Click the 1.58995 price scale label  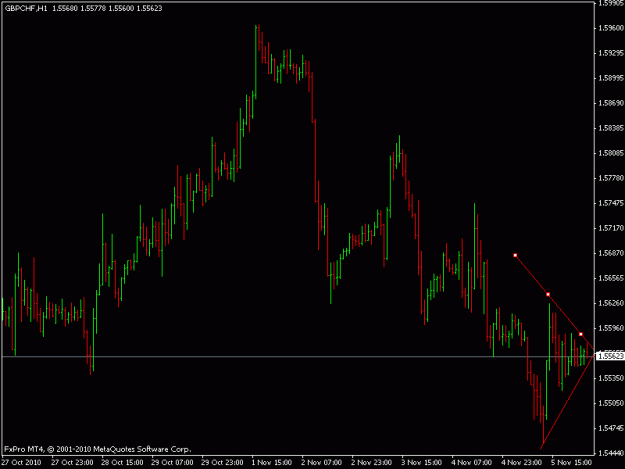click(x=611, y=78)
